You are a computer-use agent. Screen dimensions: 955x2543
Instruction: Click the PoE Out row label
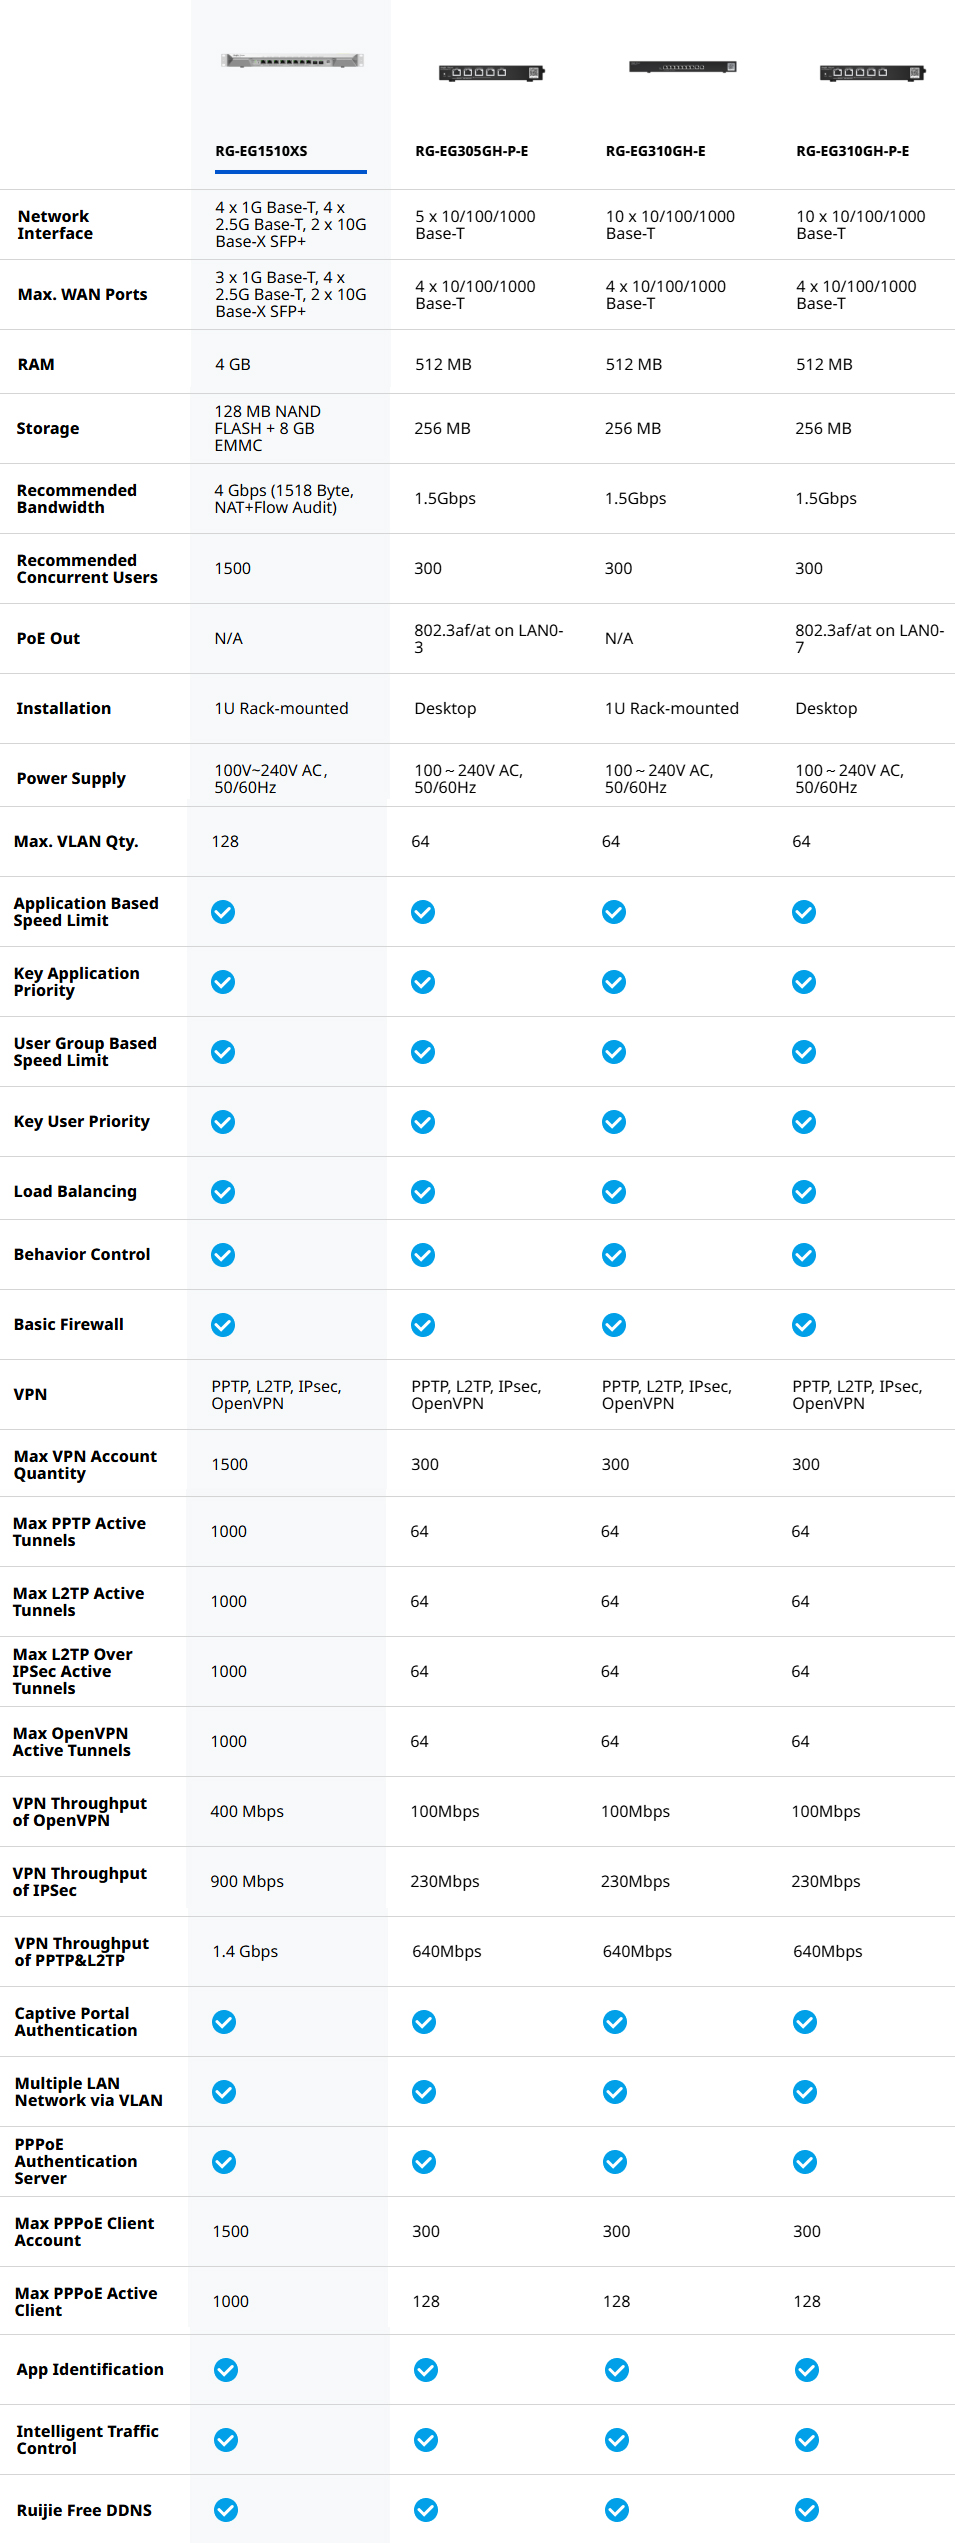tap(48, 639)
